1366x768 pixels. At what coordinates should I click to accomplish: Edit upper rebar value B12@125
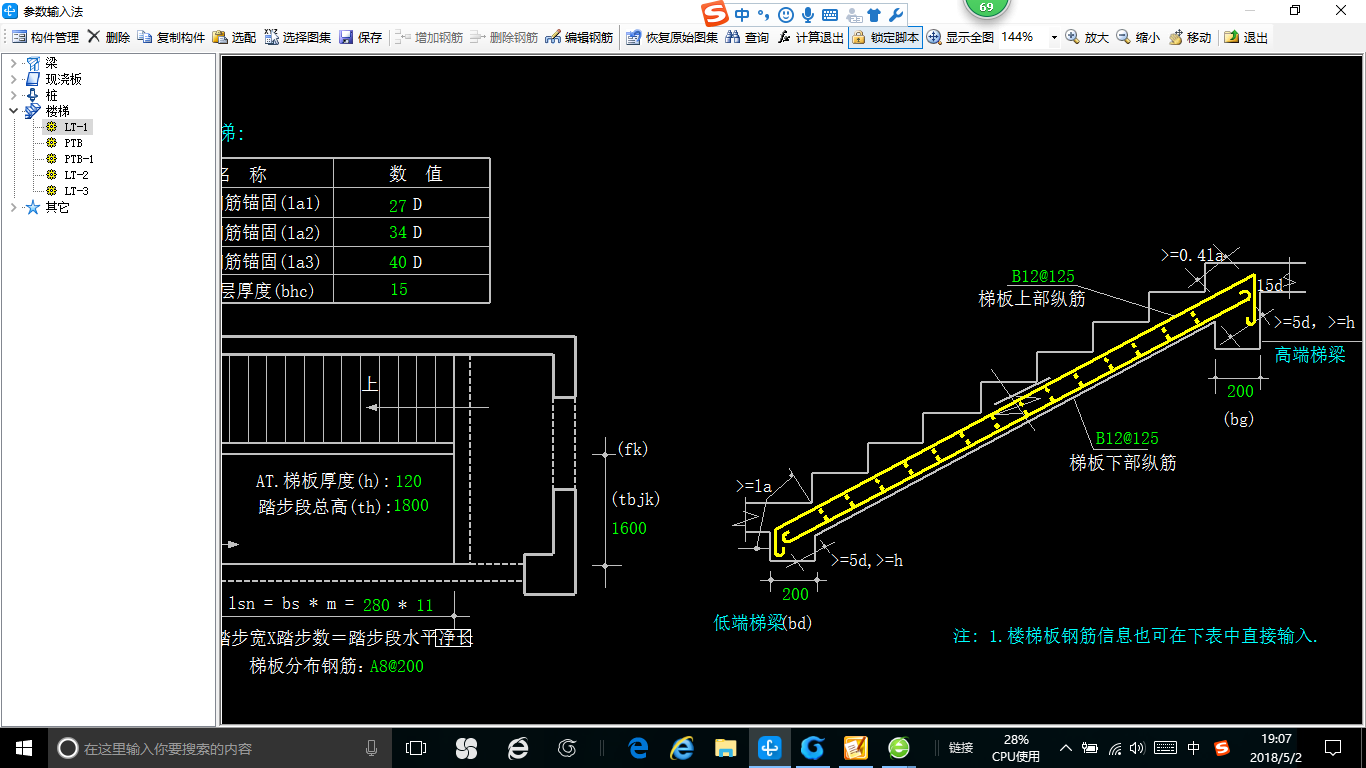point(1043,277)
